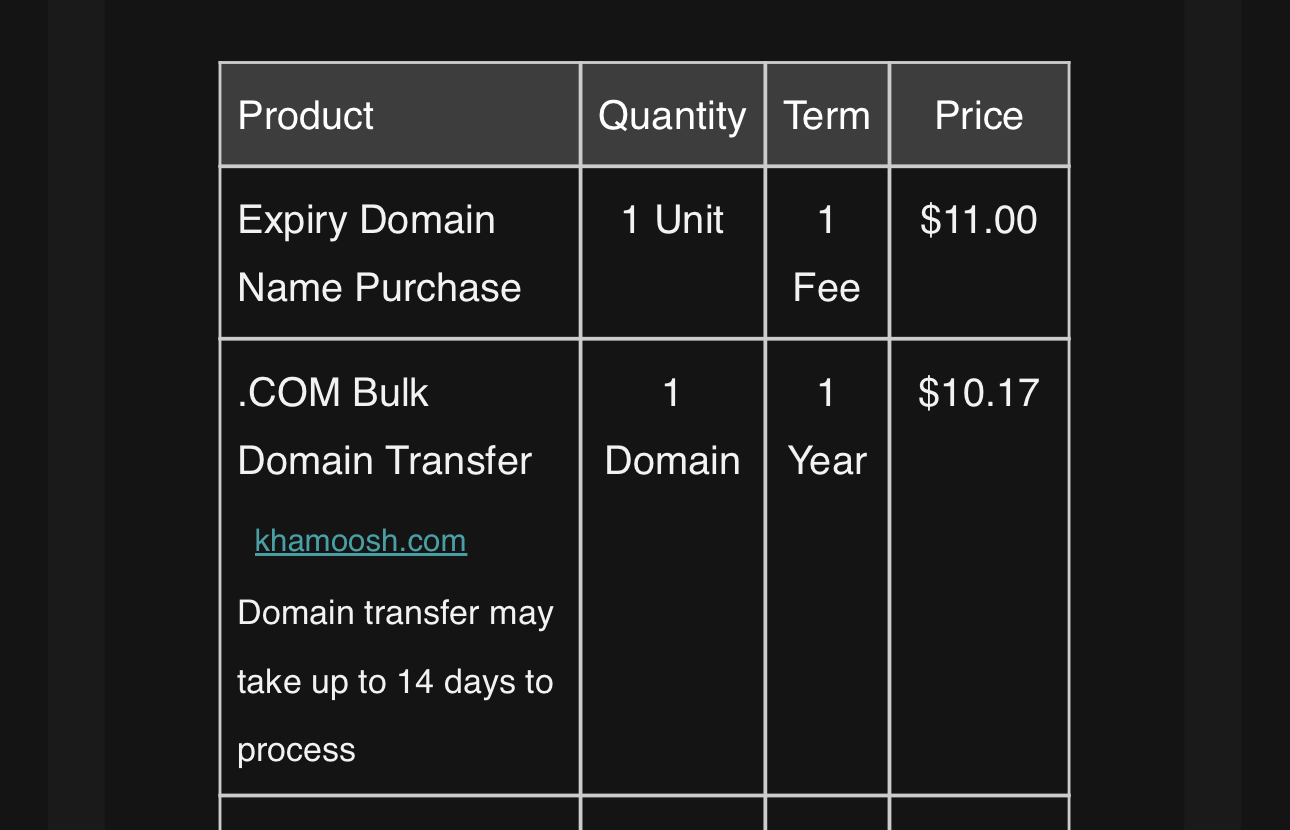Click the Product column header
The width and height of the screenshot is (1290, 830).
coord(400,115)
